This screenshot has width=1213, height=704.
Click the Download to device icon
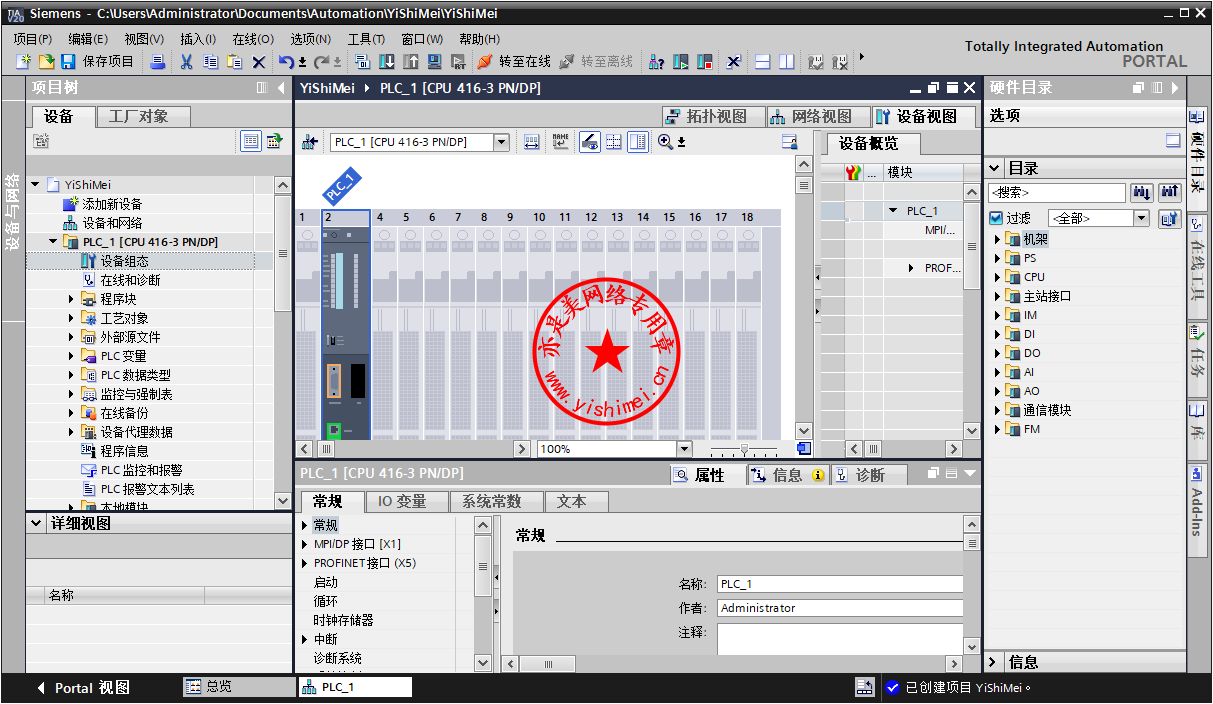point(387,62)
